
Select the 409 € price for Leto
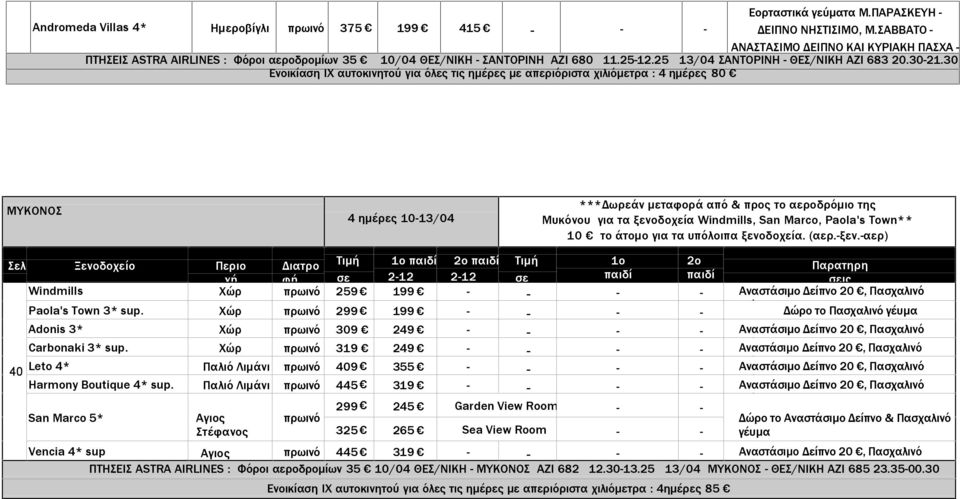(x=351, y=367)
